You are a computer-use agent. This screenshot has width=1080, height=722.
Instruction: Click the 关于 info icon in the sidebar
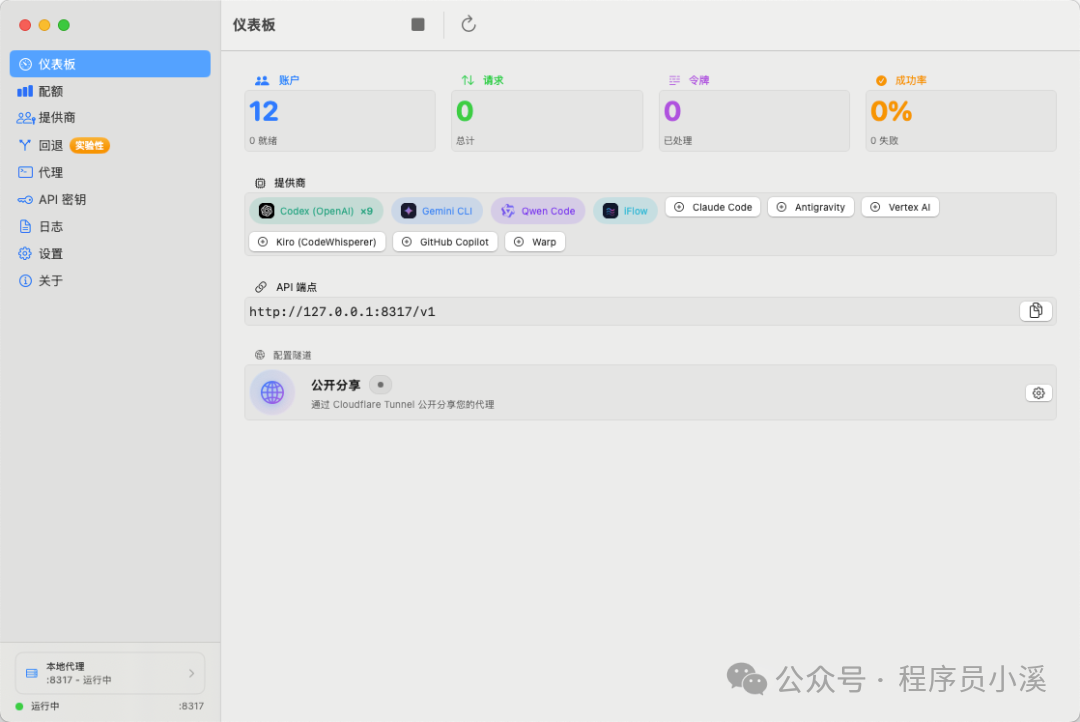25,280
